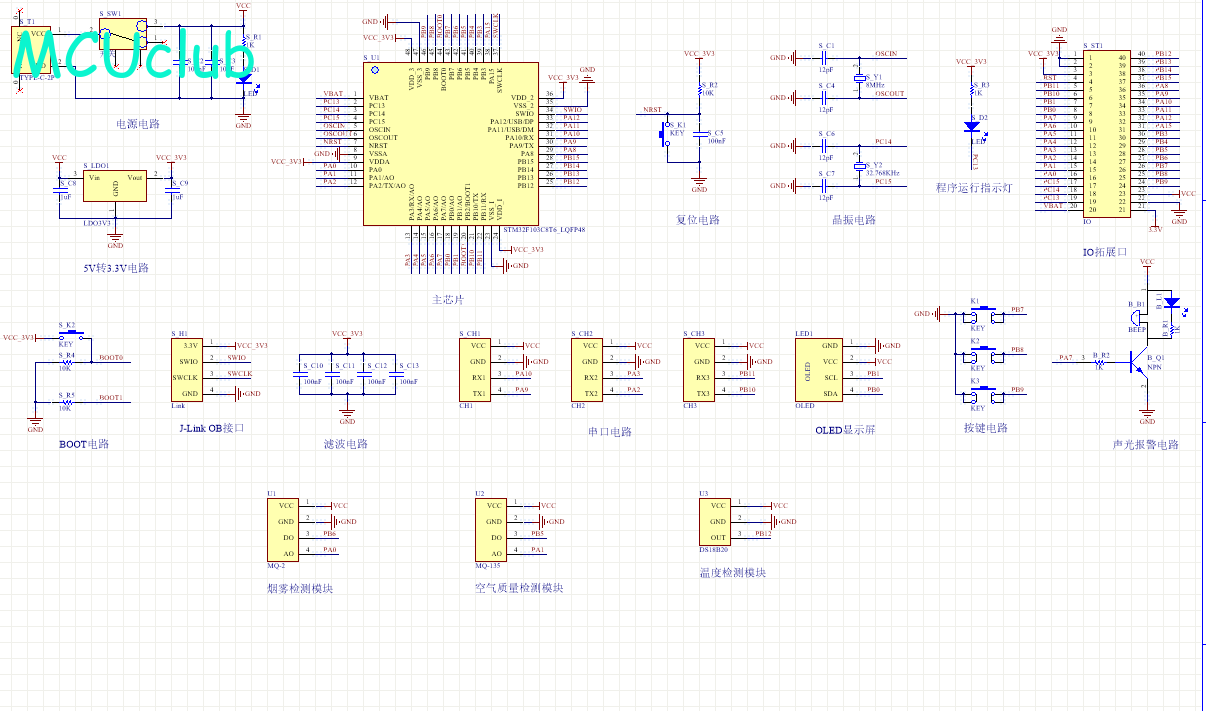Click the '5V转3.3V电路' section label
This screenshot has height=711, width=1206.
click(116, 268)
